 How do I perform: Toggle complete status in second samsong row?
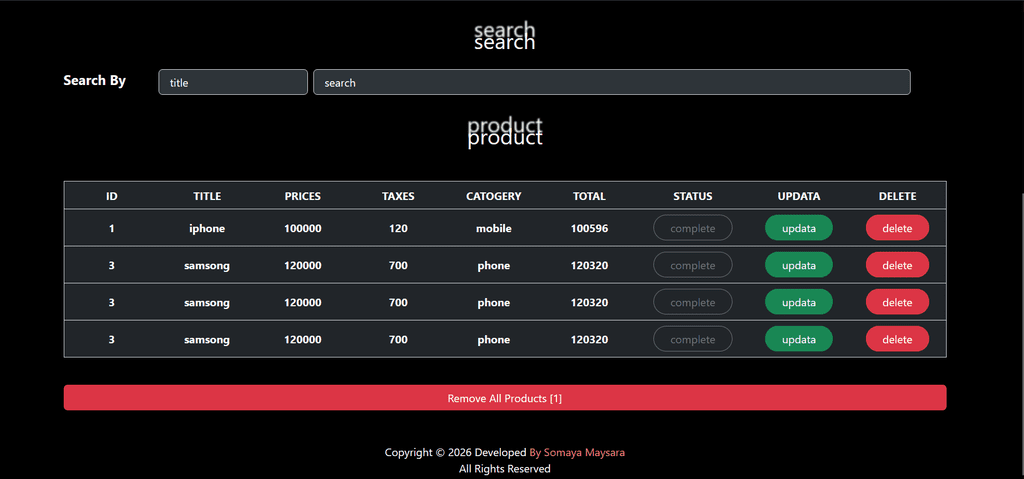(x=693, y=302)
